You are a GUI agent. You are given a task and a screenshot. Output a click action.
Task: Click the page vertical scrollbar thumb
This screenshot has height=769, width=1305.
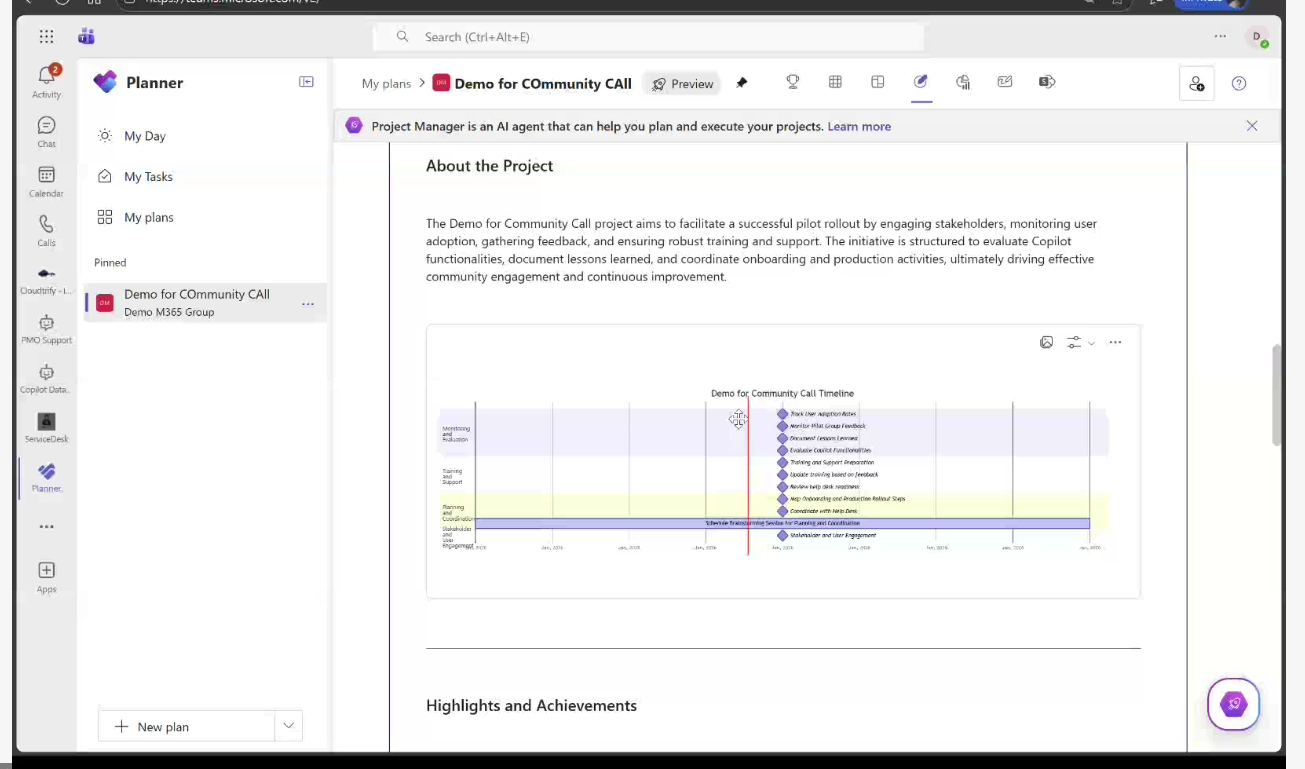pyautogui.click(x=1275, y=395)
